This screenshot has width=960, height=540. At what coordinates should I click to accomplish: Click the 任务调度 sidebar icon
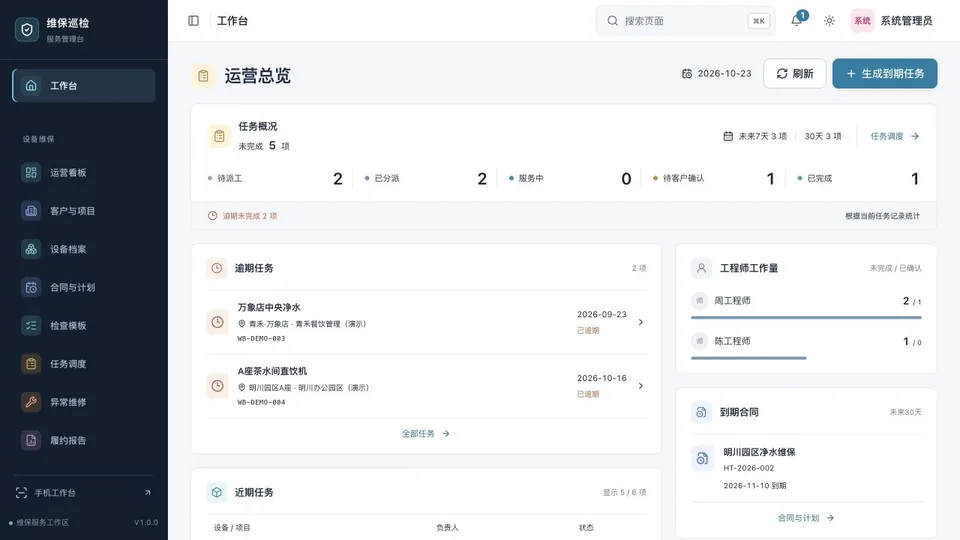(31, 364)
